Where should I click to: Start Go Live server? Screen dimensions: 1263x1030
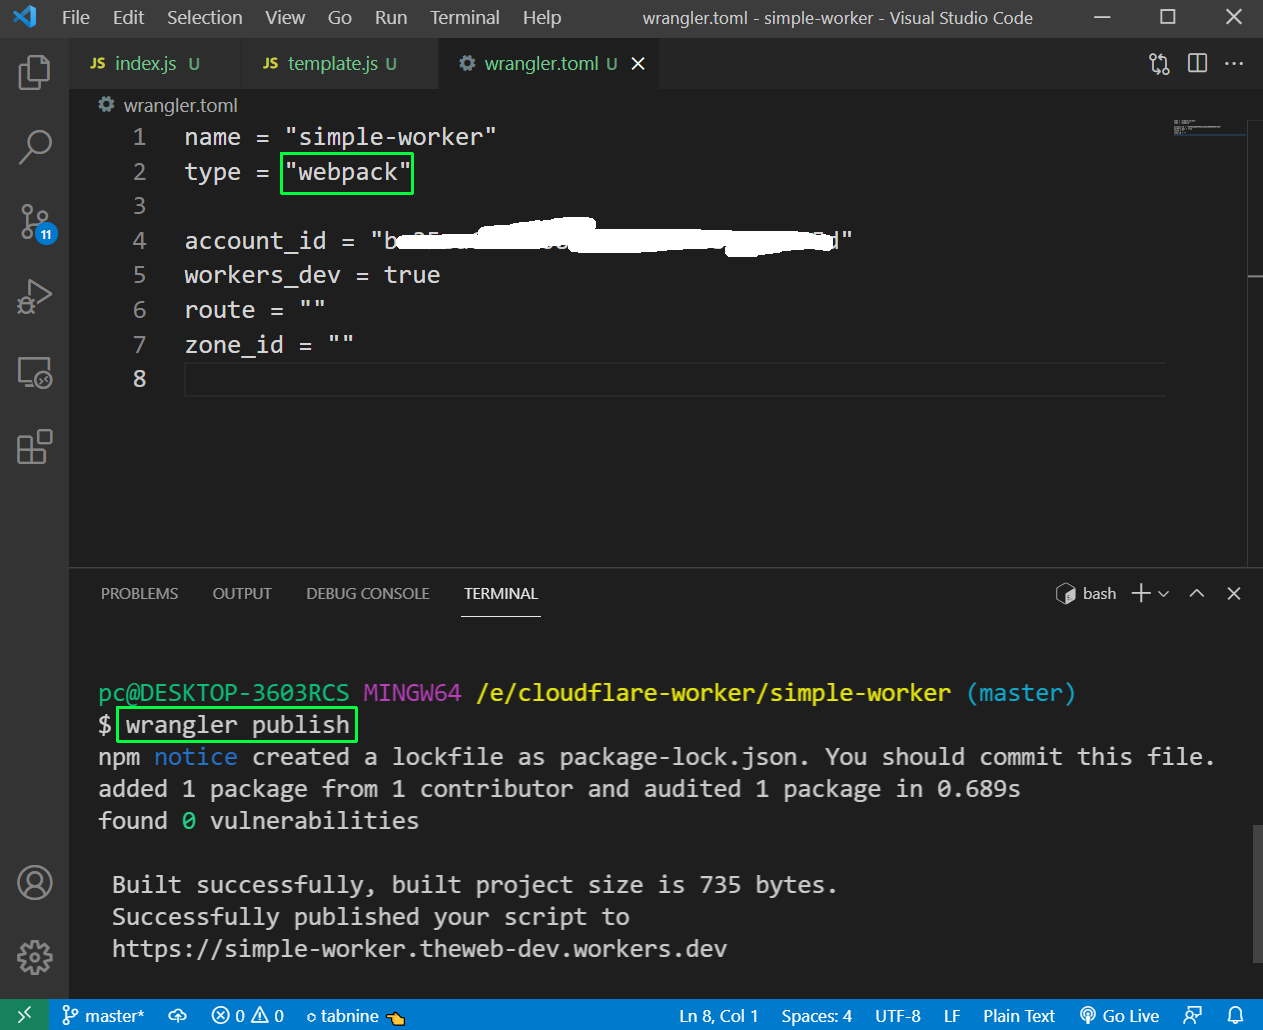click(1119, 1016)
